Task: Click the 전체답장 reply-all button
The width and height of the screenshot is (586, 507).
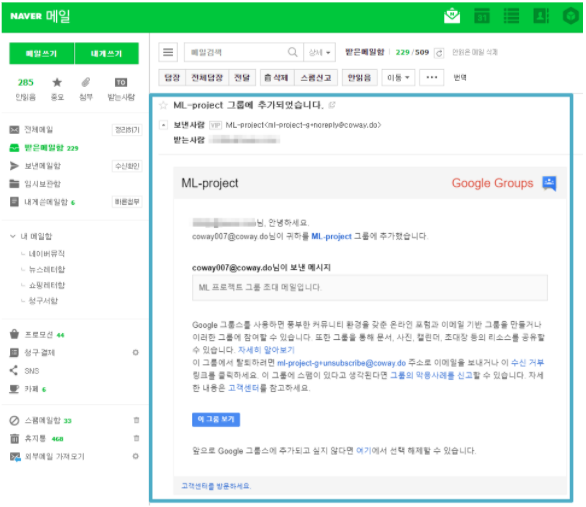Action: point(207,78)
